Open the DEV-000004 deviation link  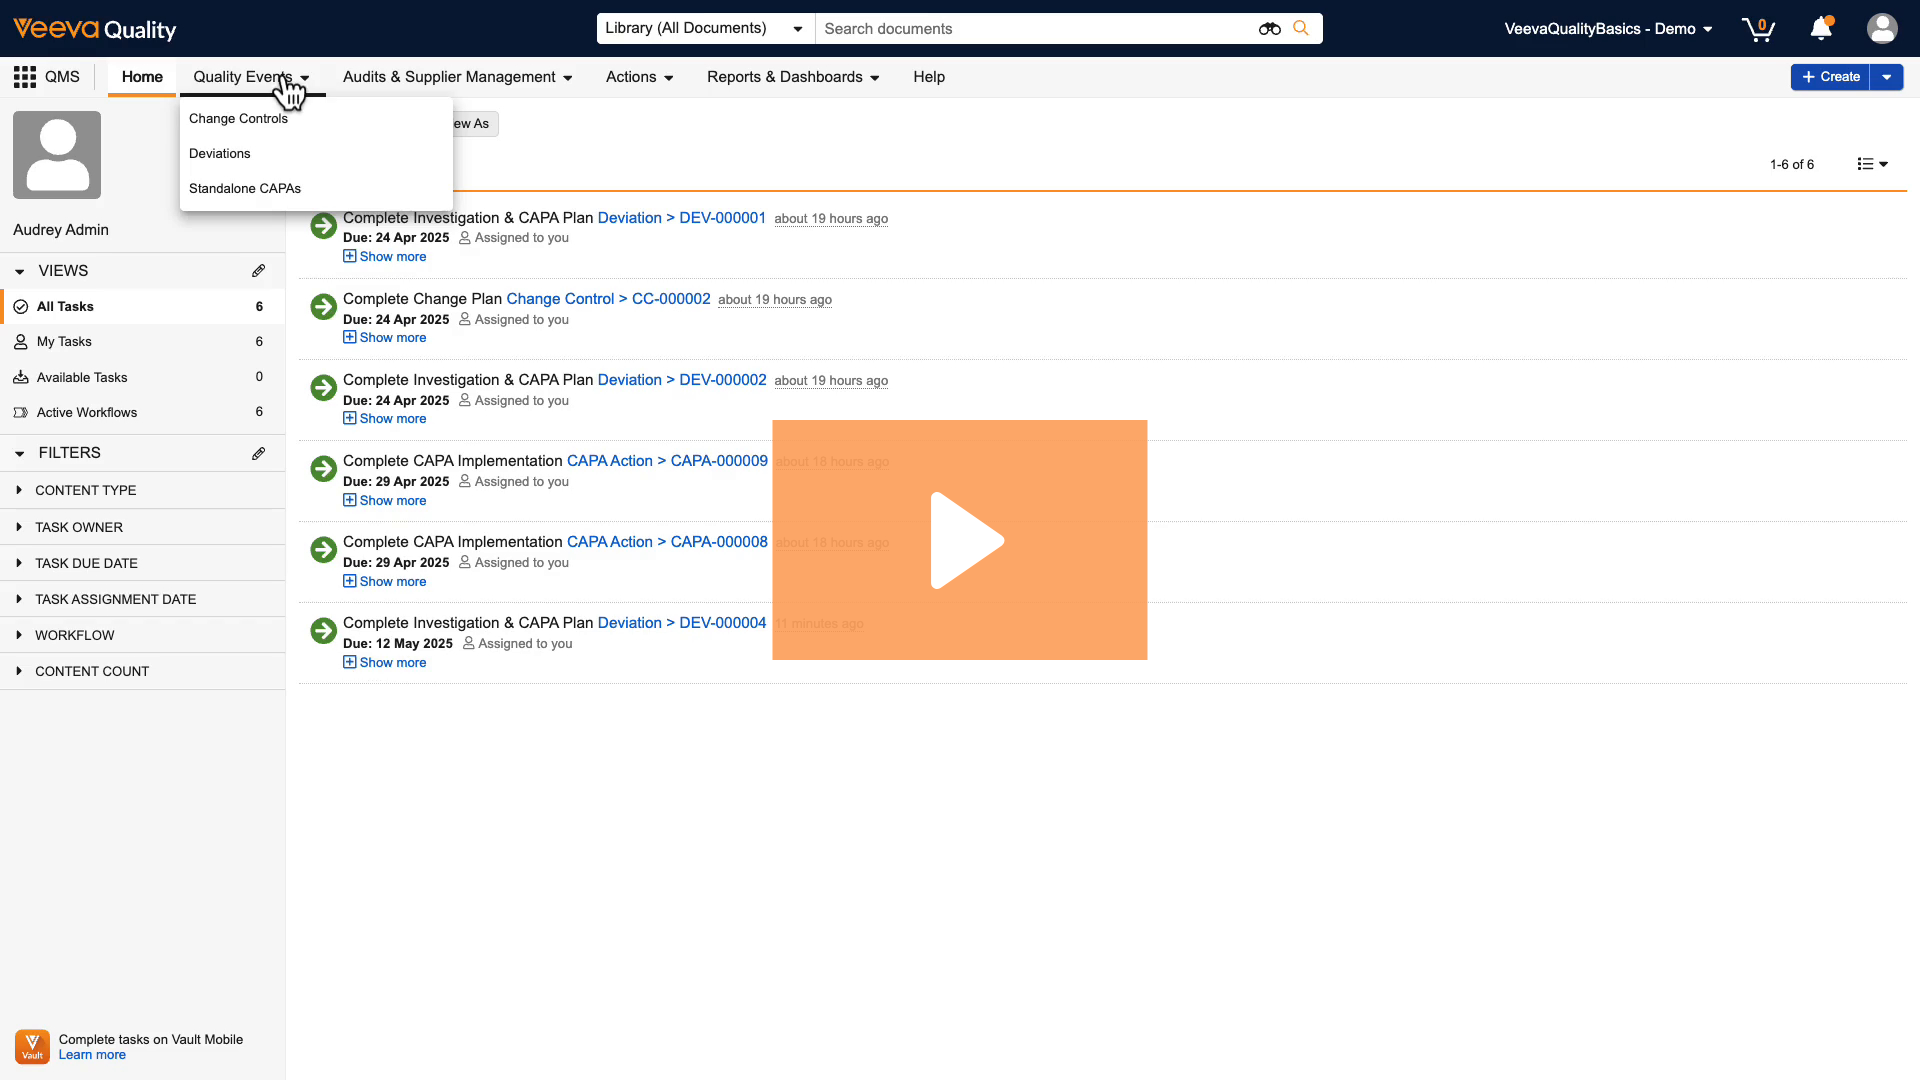722,623
